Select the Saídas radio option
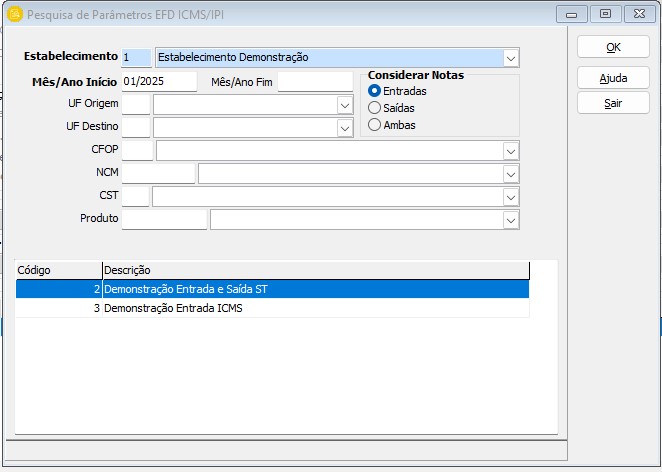 375,108
